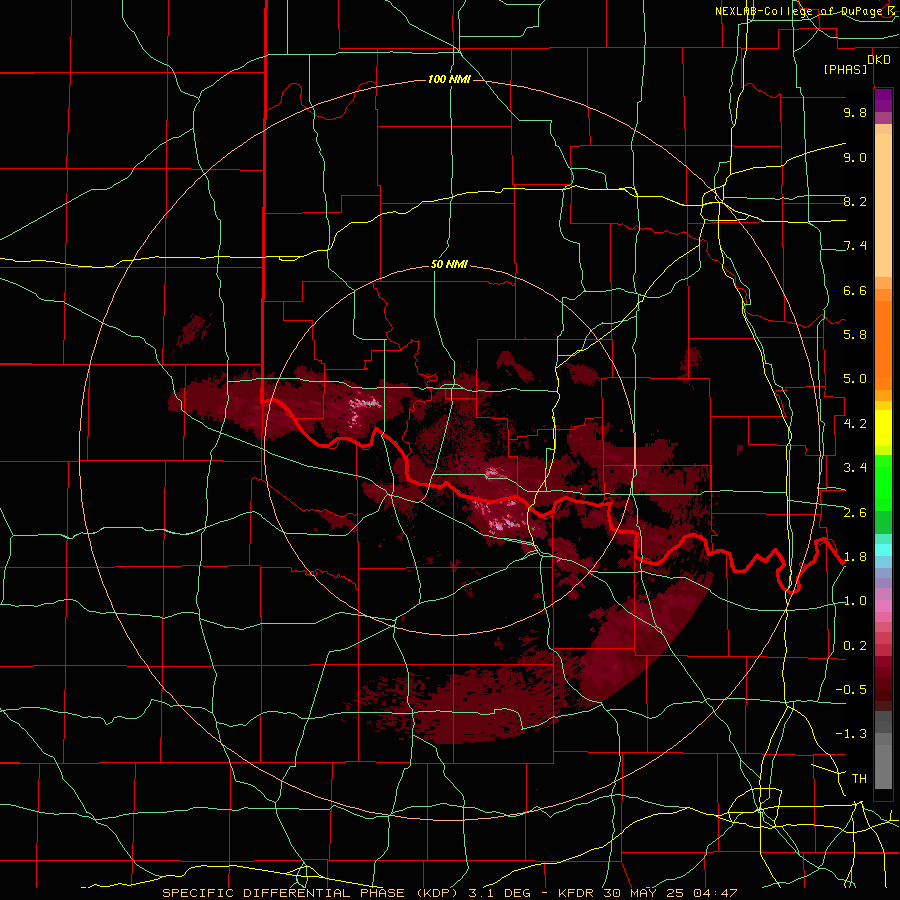The width and height of the screenshot is (900, 900).
Task: Click the 4.2 legend value
Action: click(x=855, y=424)
